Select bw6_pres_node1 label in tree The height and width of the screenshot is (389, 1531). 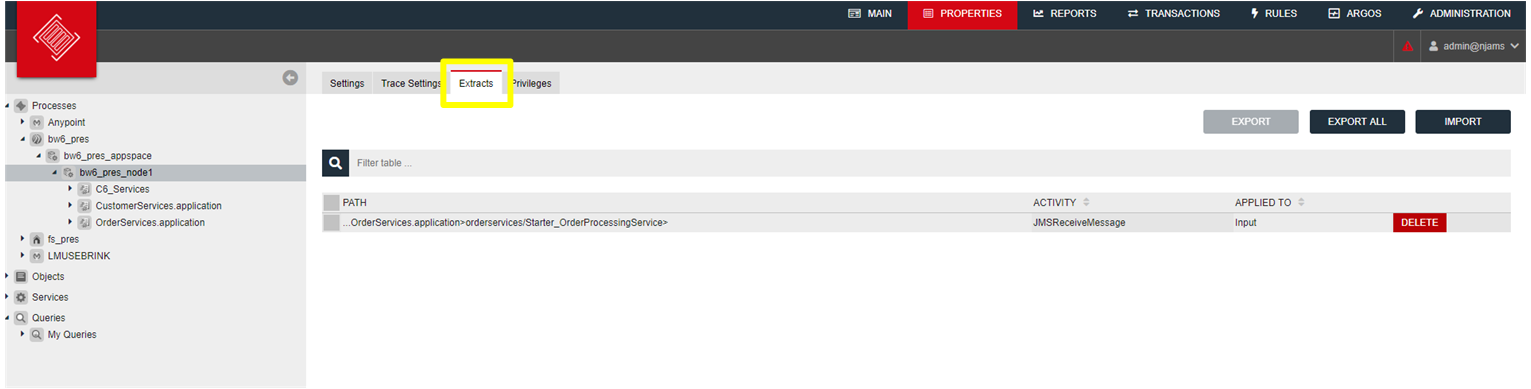click(x=116, y=173)
